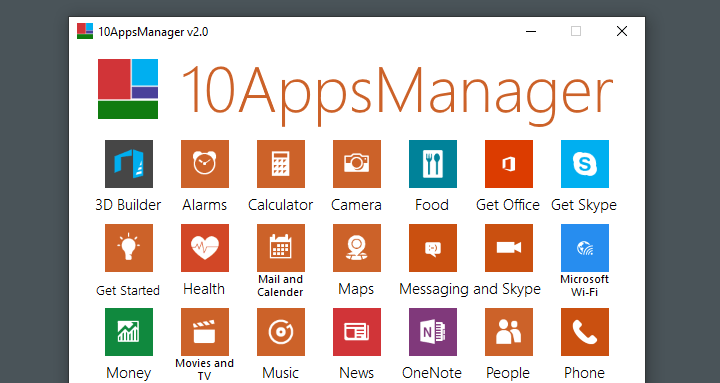
Task: Select the Maps pin icon
Action: (x=357, y=248)
